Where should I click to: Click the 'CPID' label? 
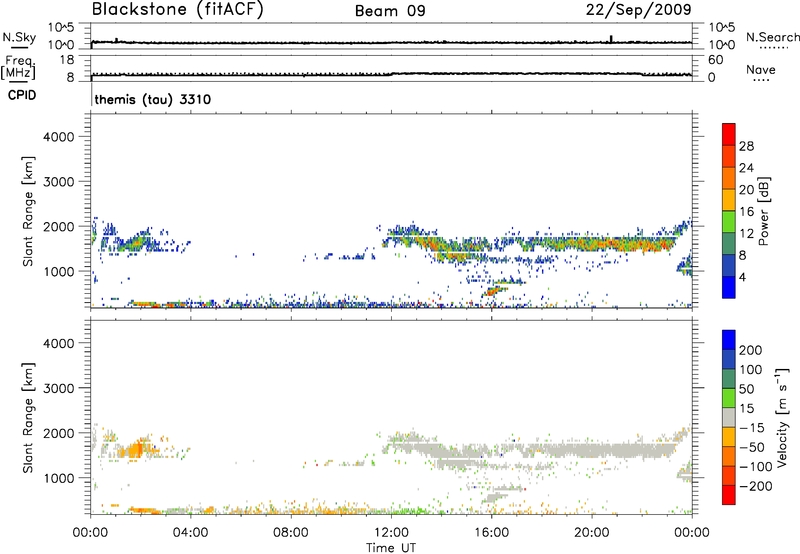tap(22, 95)
